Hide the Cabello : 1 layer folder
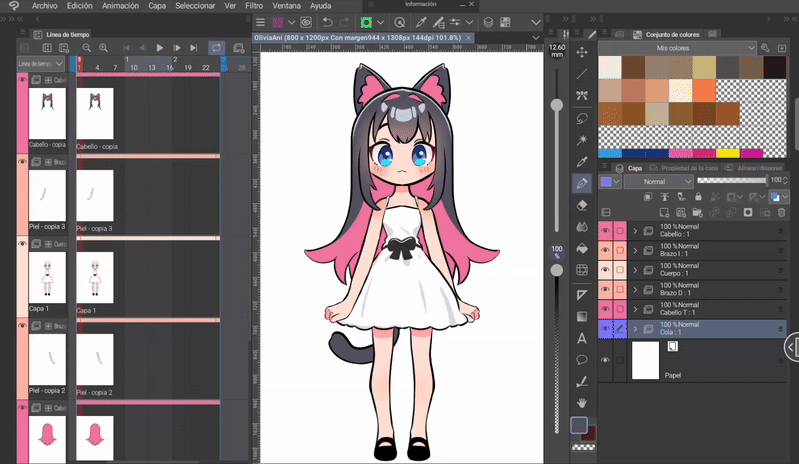 tap(605, 231)
